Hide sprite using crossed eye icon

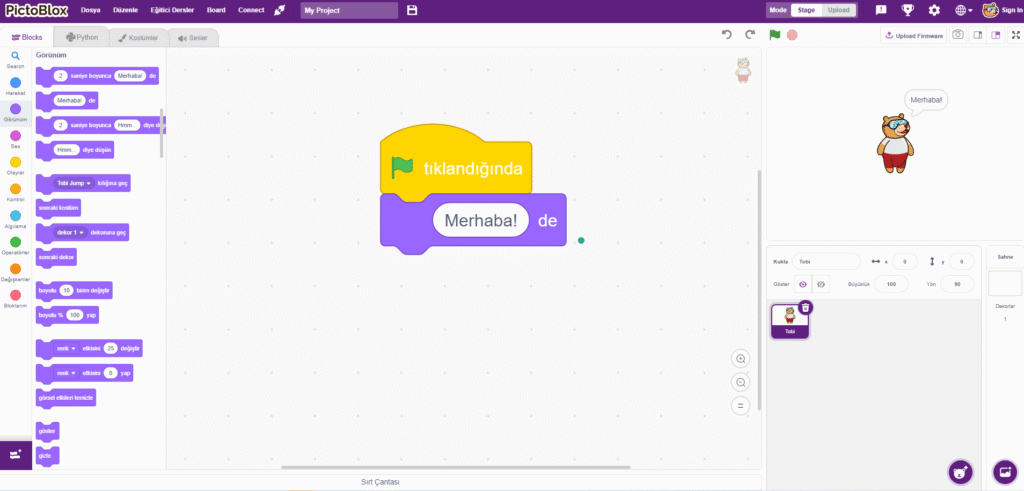pos(820,284)
